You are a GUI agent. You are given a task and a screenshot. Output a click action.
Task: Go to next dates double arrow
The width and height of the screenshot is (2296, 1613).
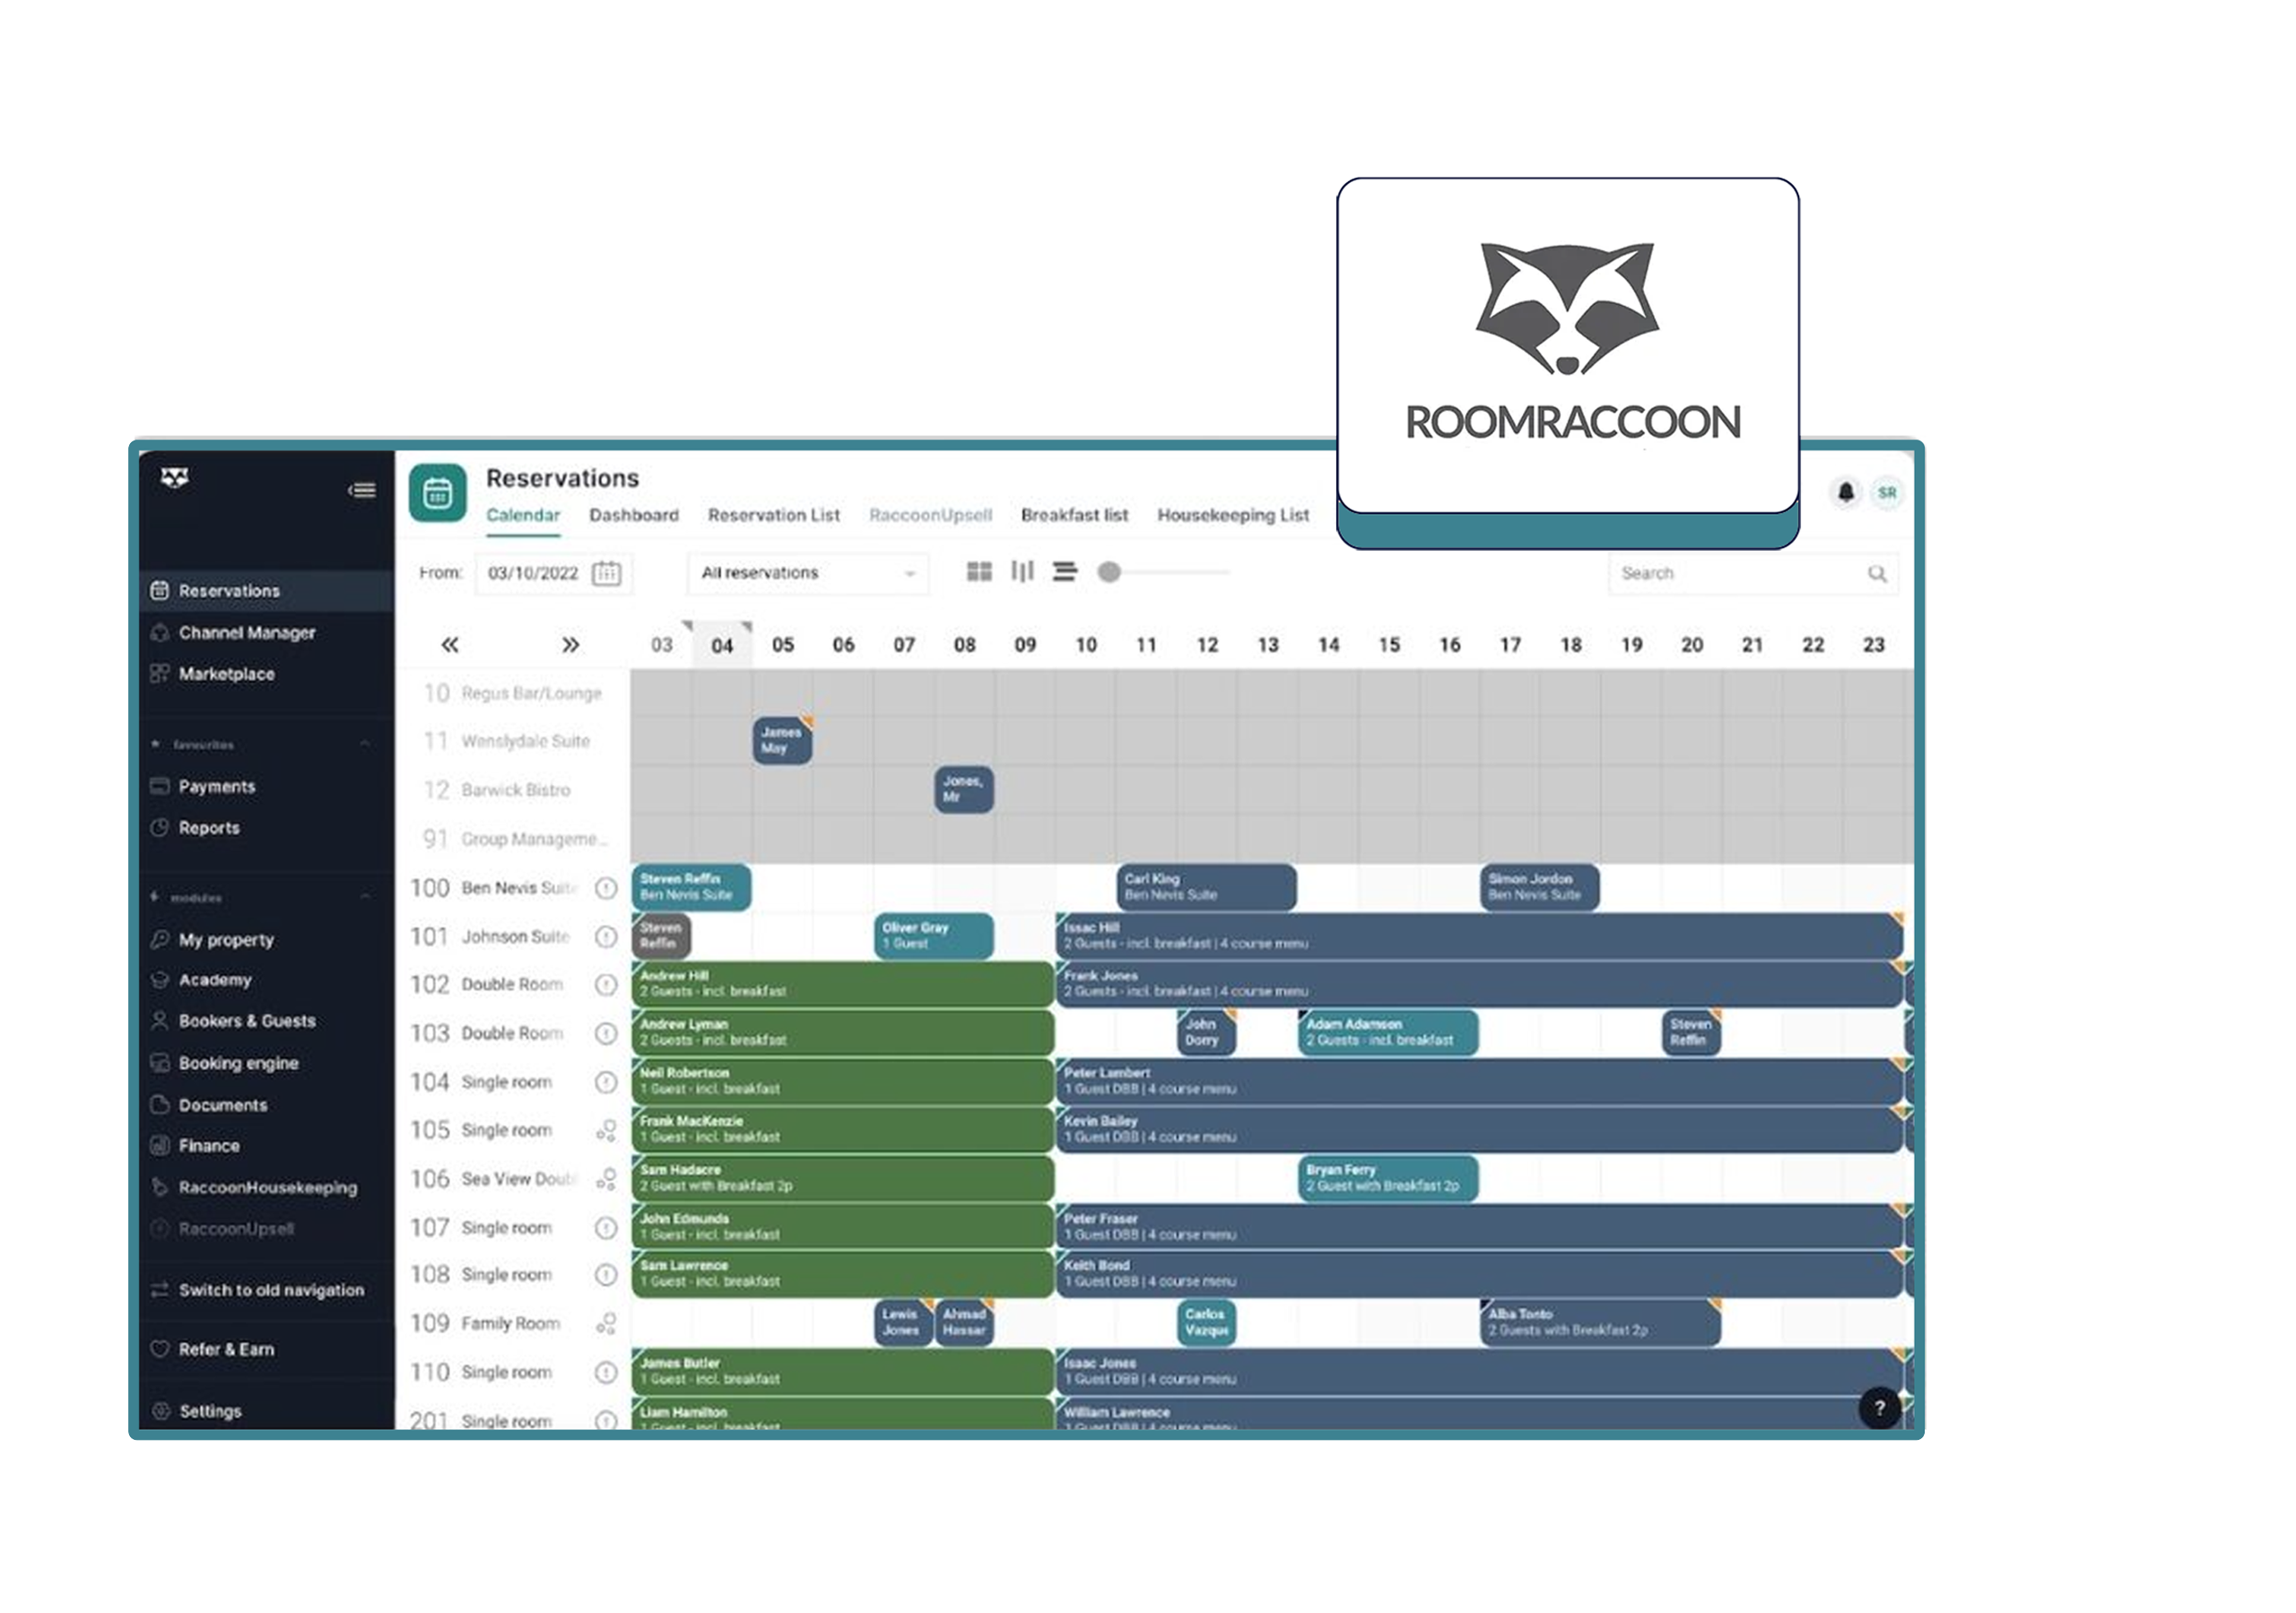570,645
